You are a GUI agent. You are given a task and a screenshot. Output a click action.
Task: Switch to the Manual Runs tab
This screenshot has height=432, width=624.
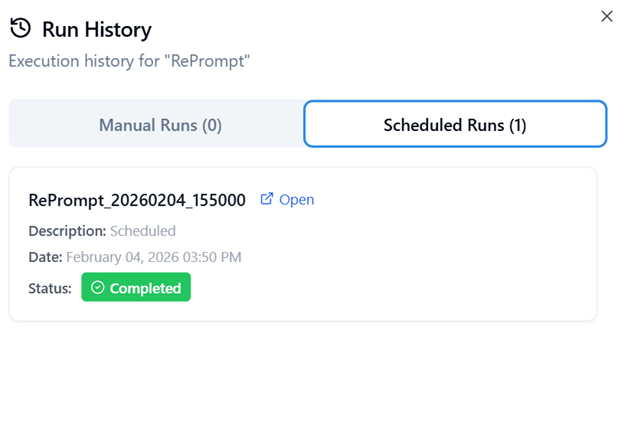(x=159, y=125)
